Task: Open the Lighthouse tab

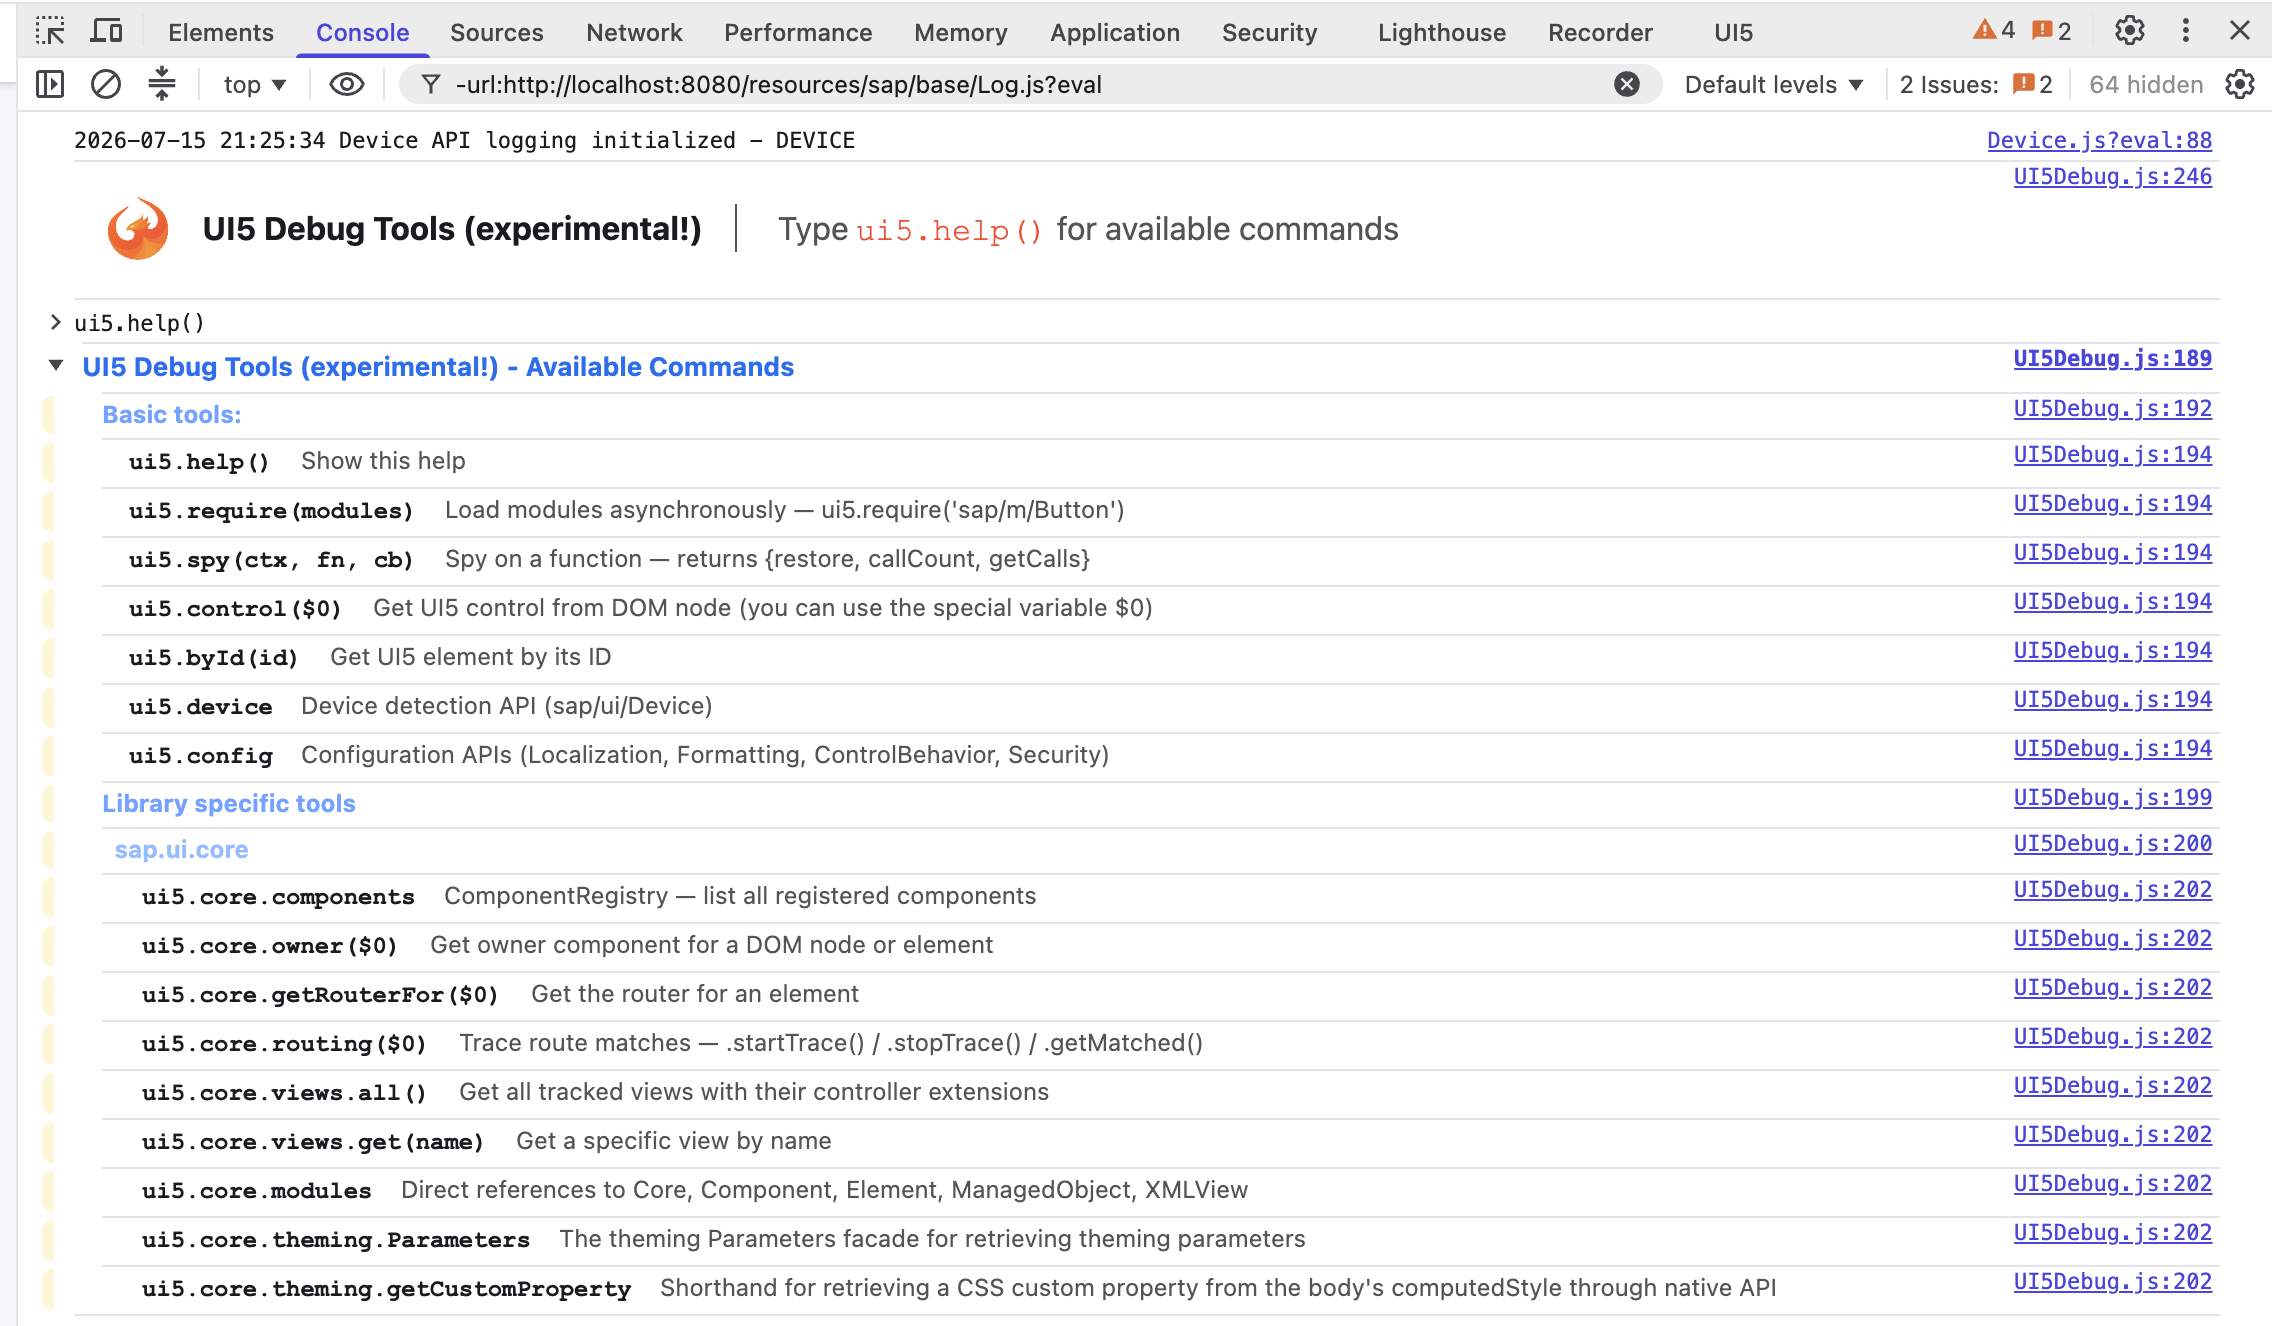Action: coord(1442,32)
